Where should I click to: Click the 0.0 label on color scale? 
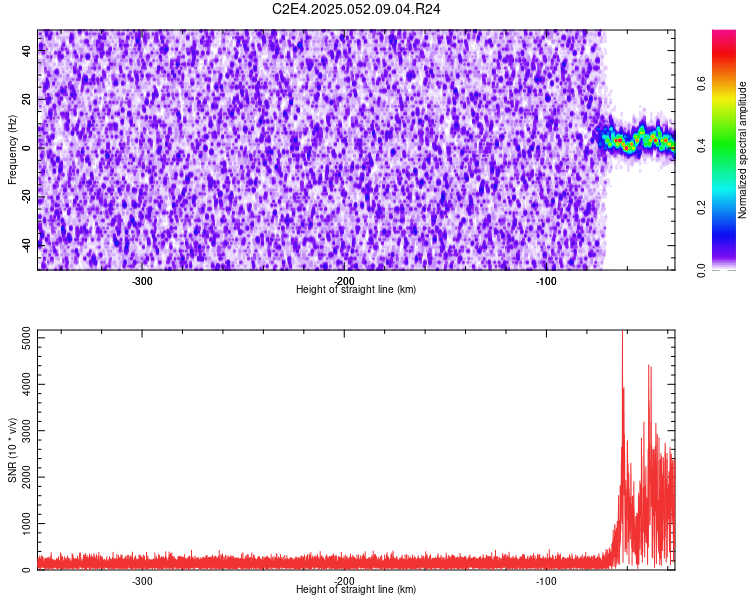coord(701,270)
